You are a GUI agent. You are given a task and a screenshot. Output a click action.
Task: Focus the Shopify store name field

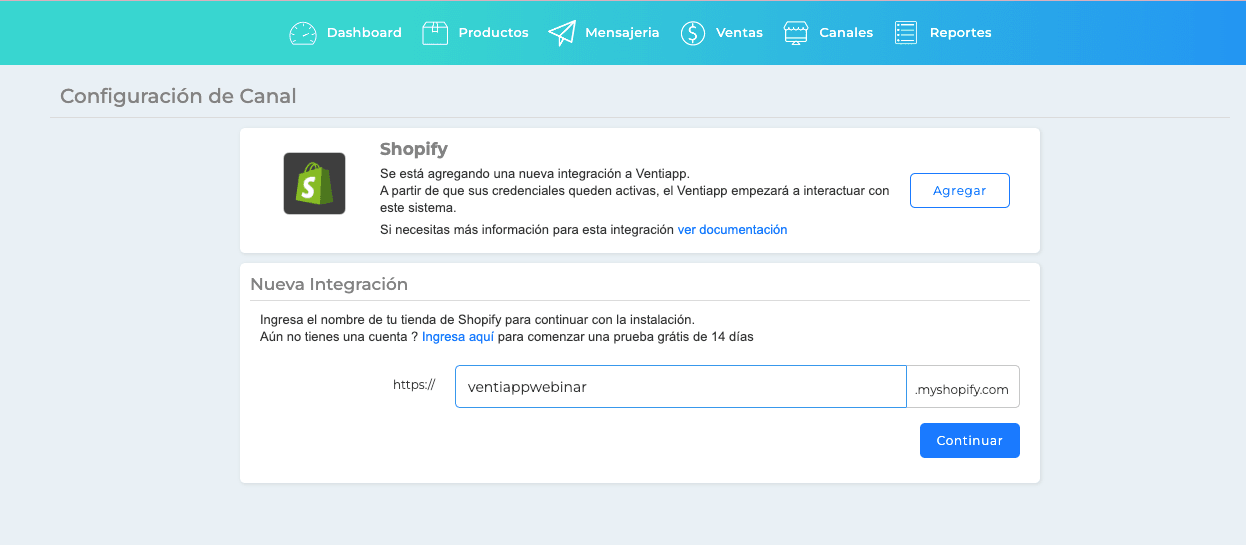(x=681, y=387)
